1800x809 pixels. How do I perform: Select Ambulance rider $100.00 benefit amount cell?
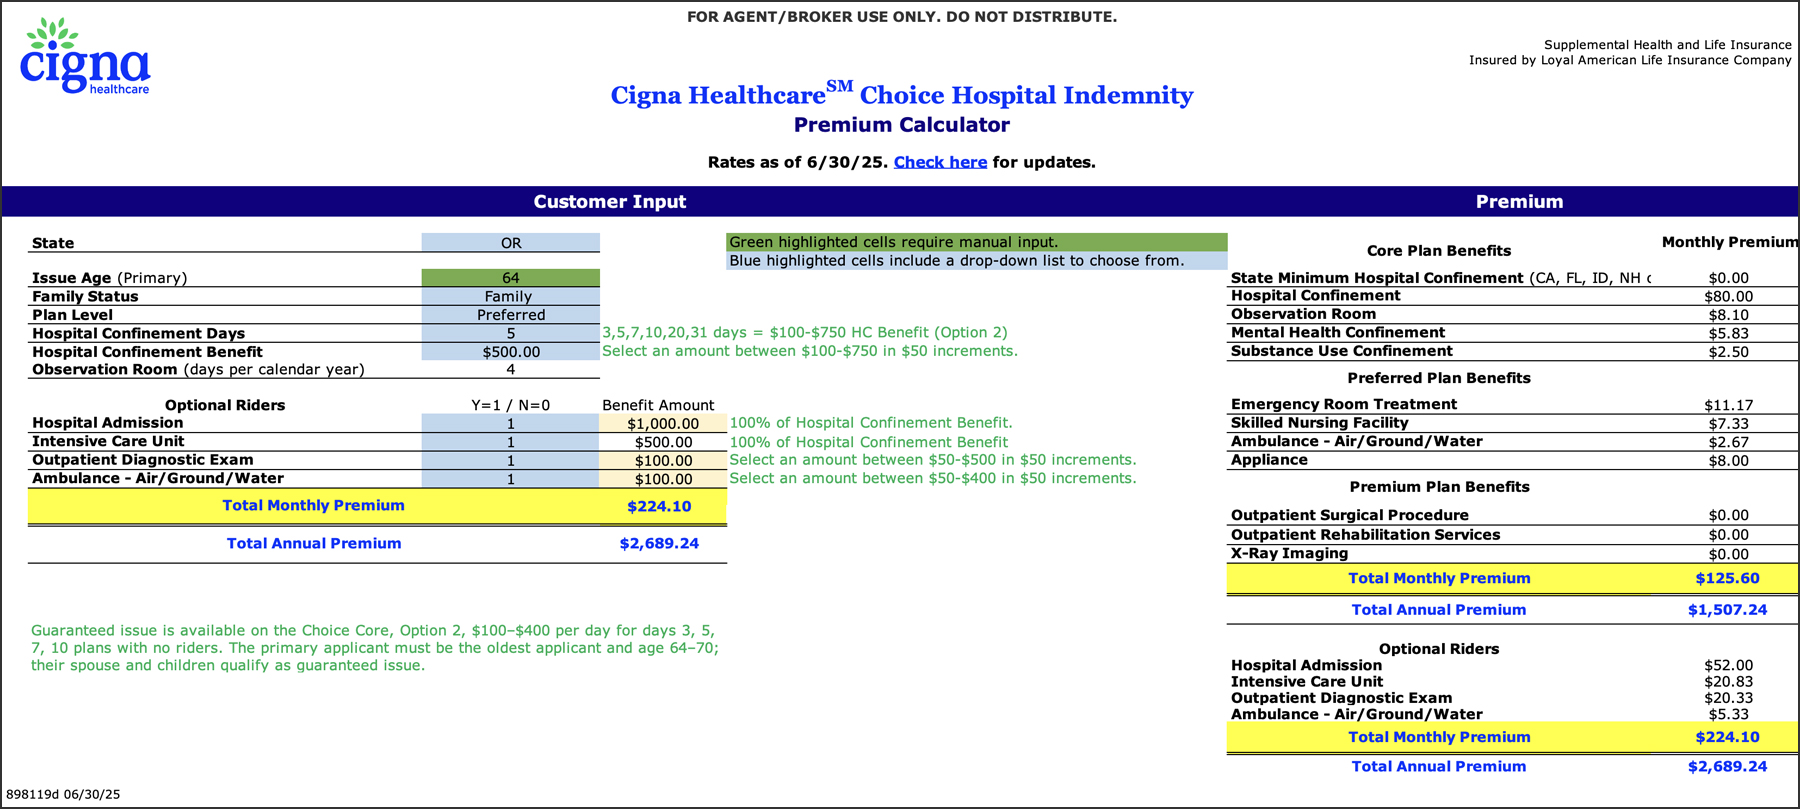pyautogui.click(x=662, y=479)
